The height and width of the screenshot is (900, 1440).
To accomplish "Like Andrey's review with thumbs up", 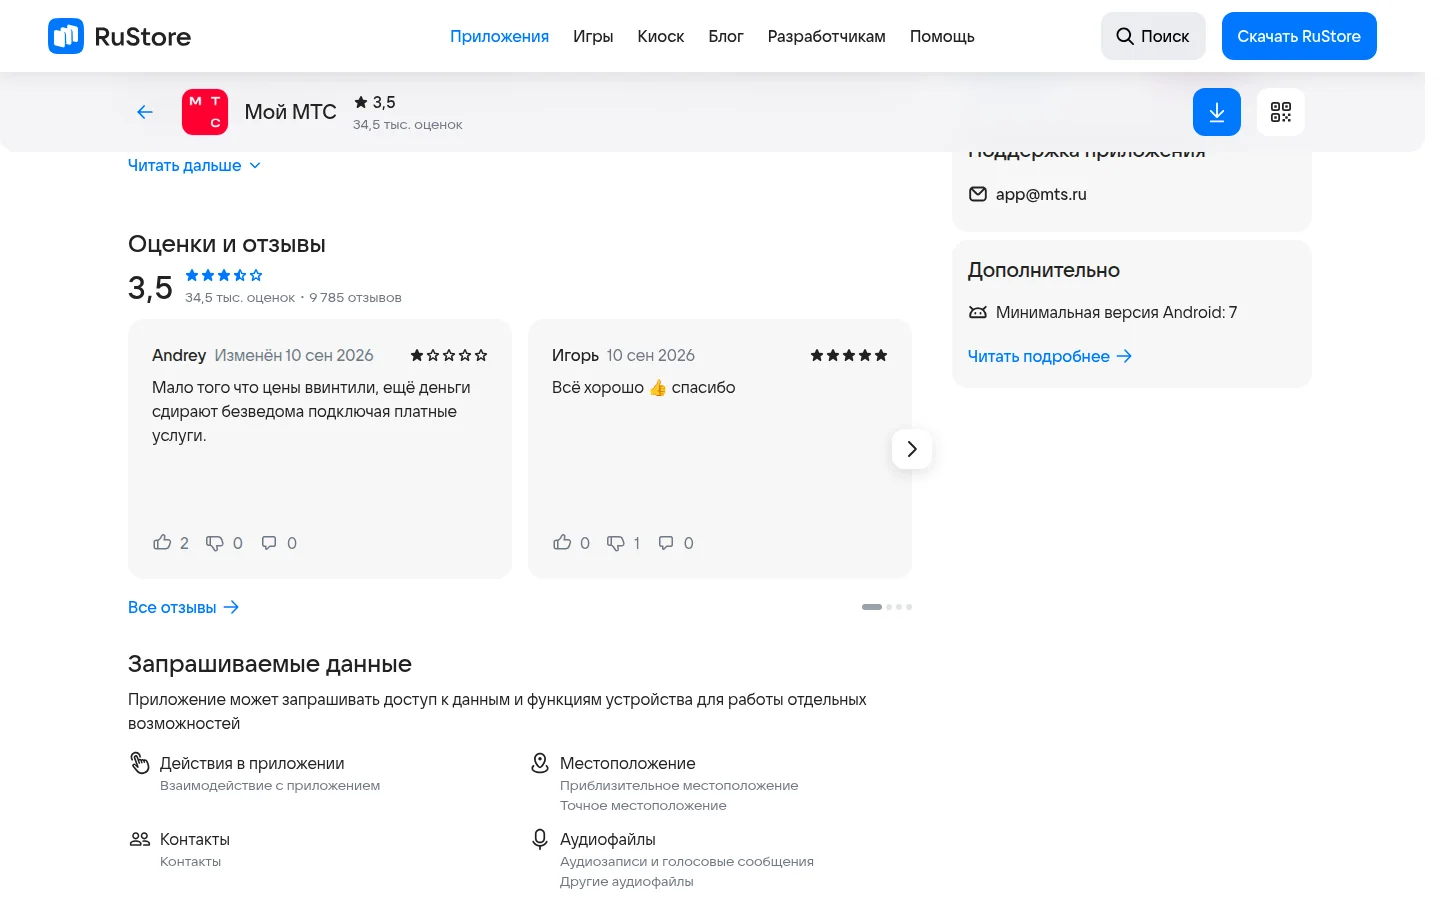I will [162, 542].
